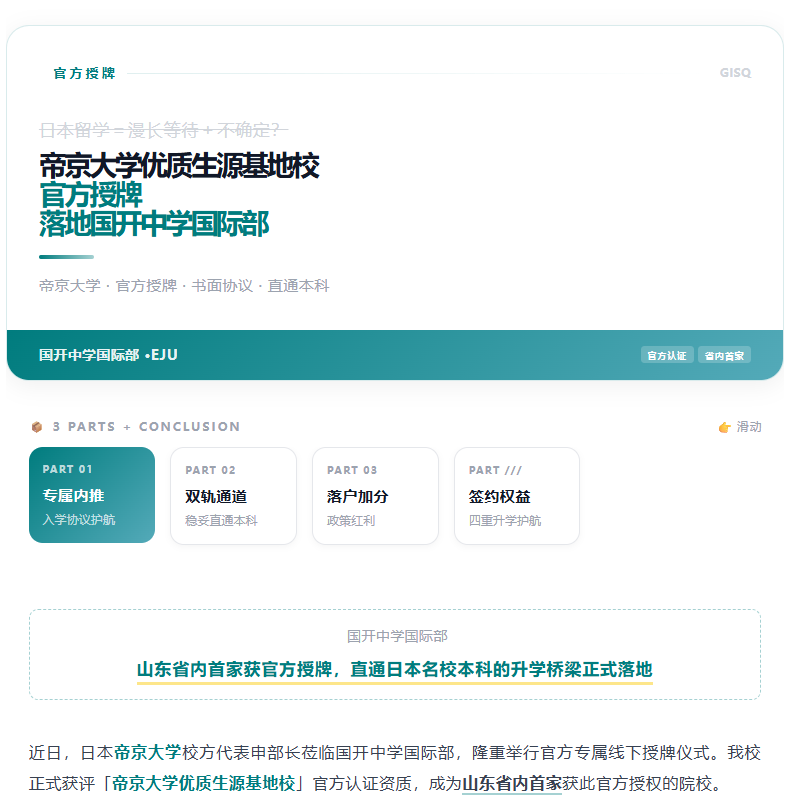The height and width of the screenshot is (803, 802).
Task: Click the 国开中学国际部 •EJU banner text
Action: (108, 355)
